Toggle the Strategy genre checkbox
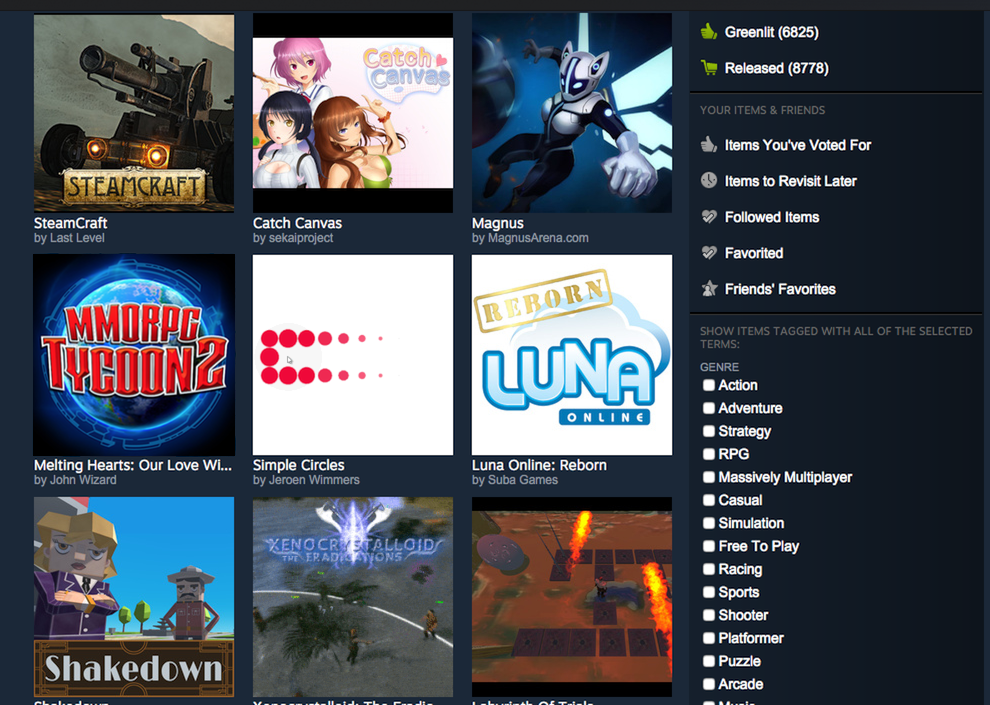The image size is (990, 705). point(709,431)
